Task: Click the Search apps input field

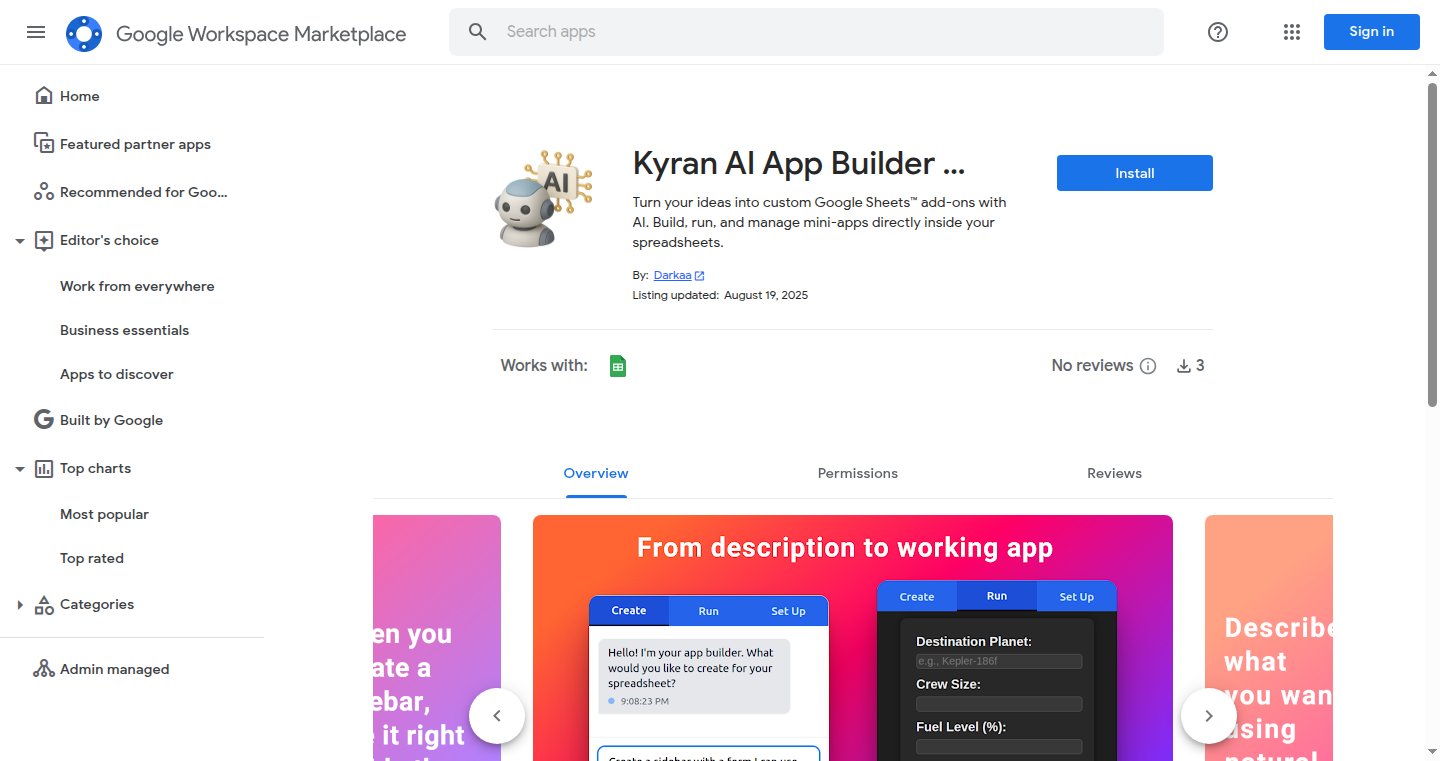Action: [x=806, y=32]
